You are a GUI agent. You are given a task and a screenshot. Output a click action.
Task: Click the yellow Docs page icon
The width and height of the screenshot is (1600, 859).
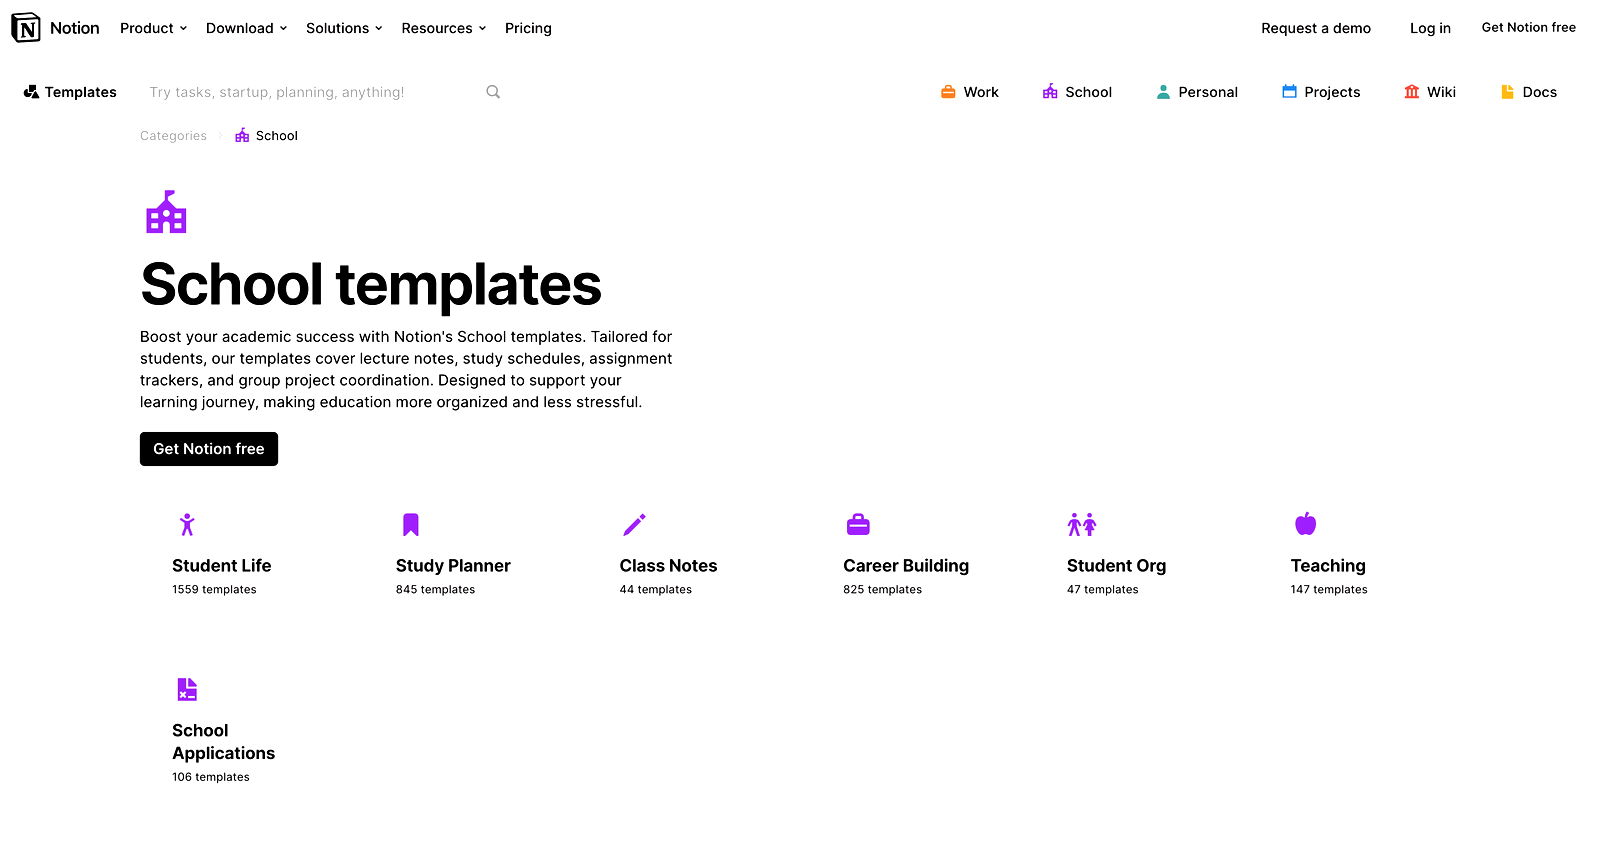click(x=1507, y=92)
